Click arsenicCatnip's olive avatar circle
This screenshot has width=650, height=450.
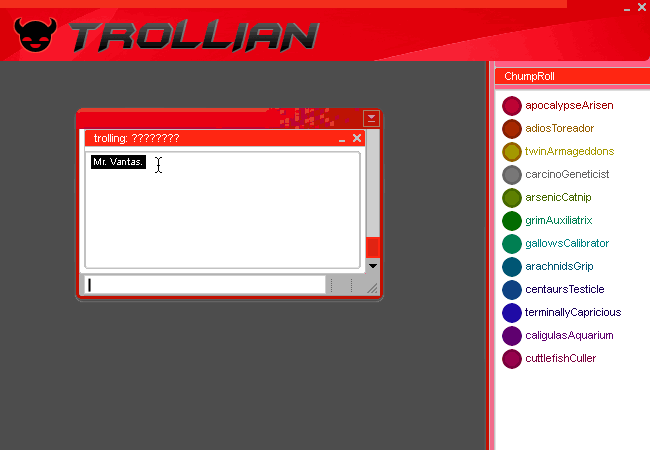coord(512,197)
